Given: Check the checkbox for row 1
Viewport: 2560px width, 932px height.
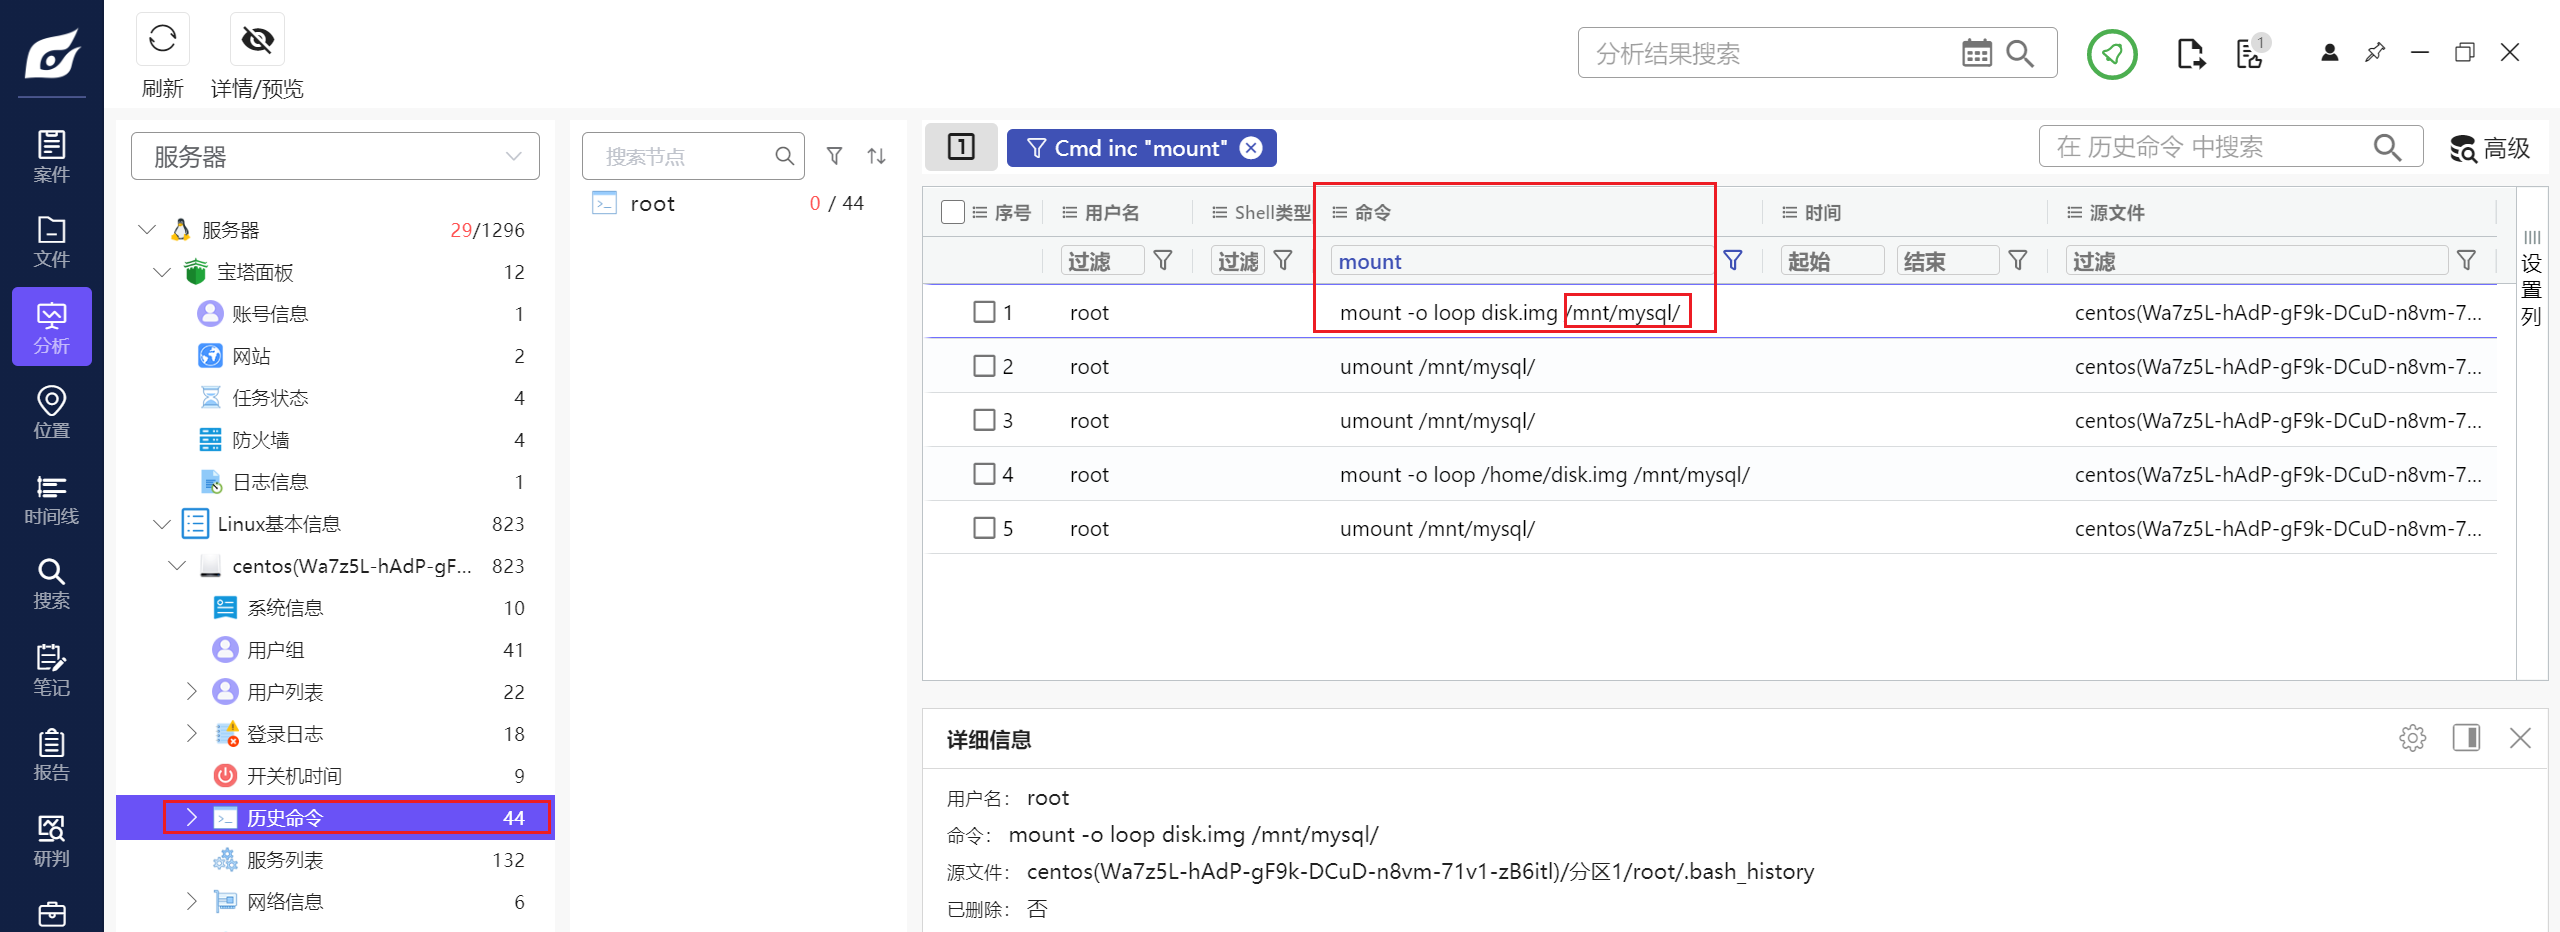Looking at the screenshot, I should click(x=984, y=312).
